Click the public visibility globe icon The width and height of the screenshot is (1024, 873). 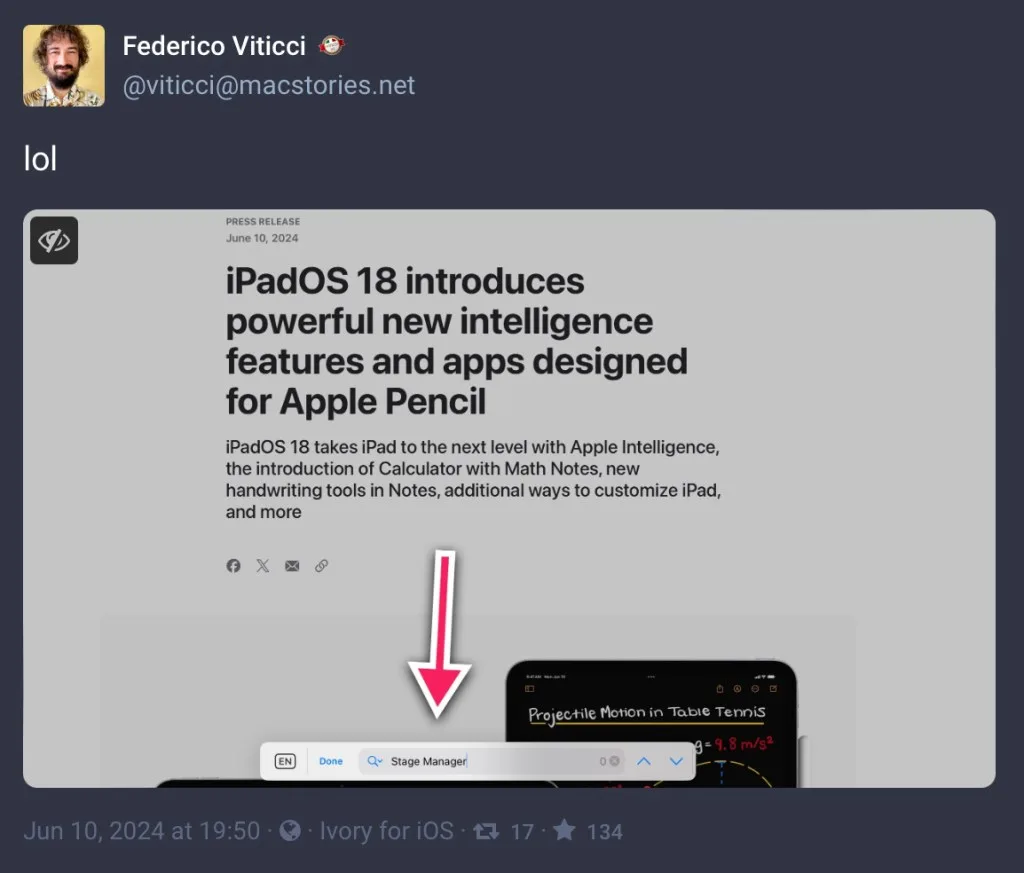pos(291,831)
